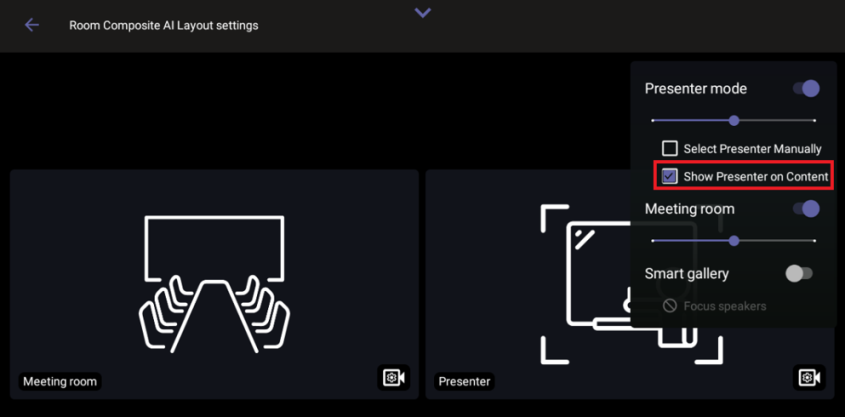Uncheck the Show Presenter on Content checkbox
The image size is (845, 417).
point(670,177)
